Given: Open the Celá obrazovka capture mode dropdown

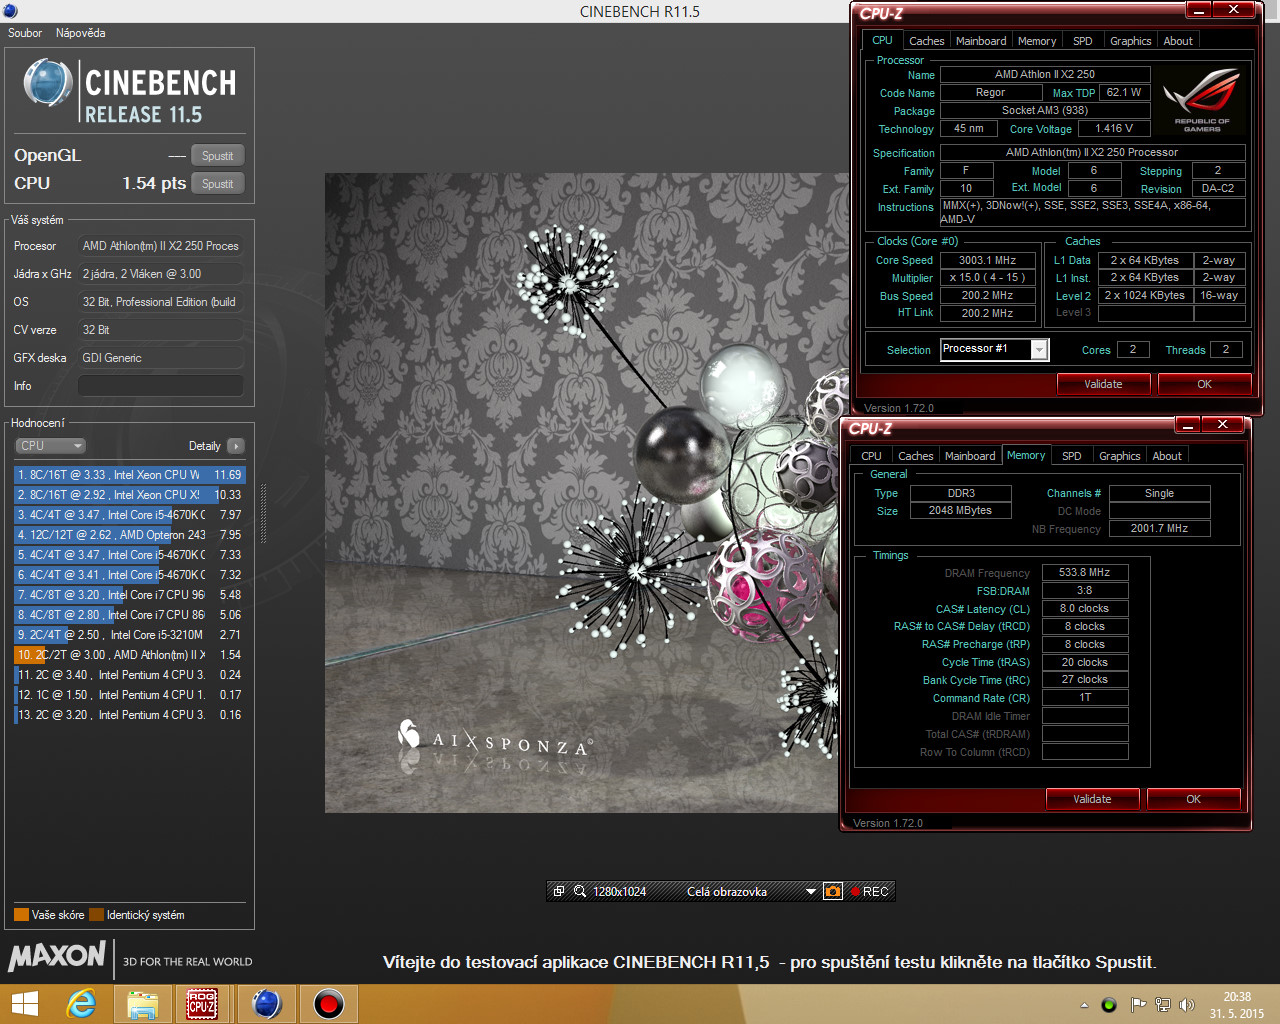Looking at the screenshot, I should [811, 891].
